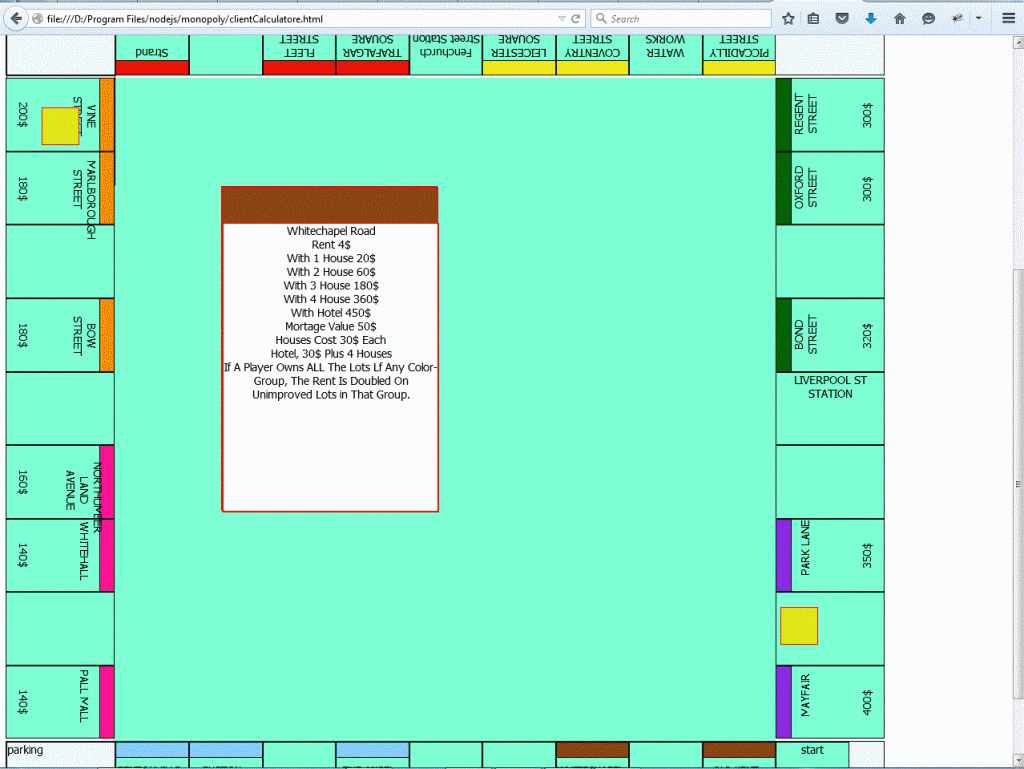Viewport: 1024px width, 769px height.
Task: Click the "Mortage Value 50$" line
Action: point(330,326)
